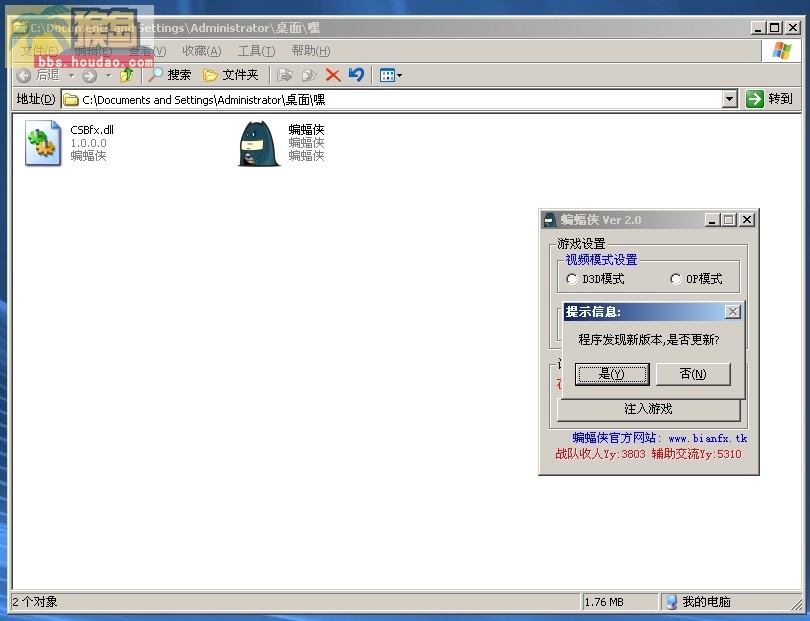The width and height of the screenshot is (810, 621).
Task: Select the CSBfx.dll file icon
Action: pos(43,143)
